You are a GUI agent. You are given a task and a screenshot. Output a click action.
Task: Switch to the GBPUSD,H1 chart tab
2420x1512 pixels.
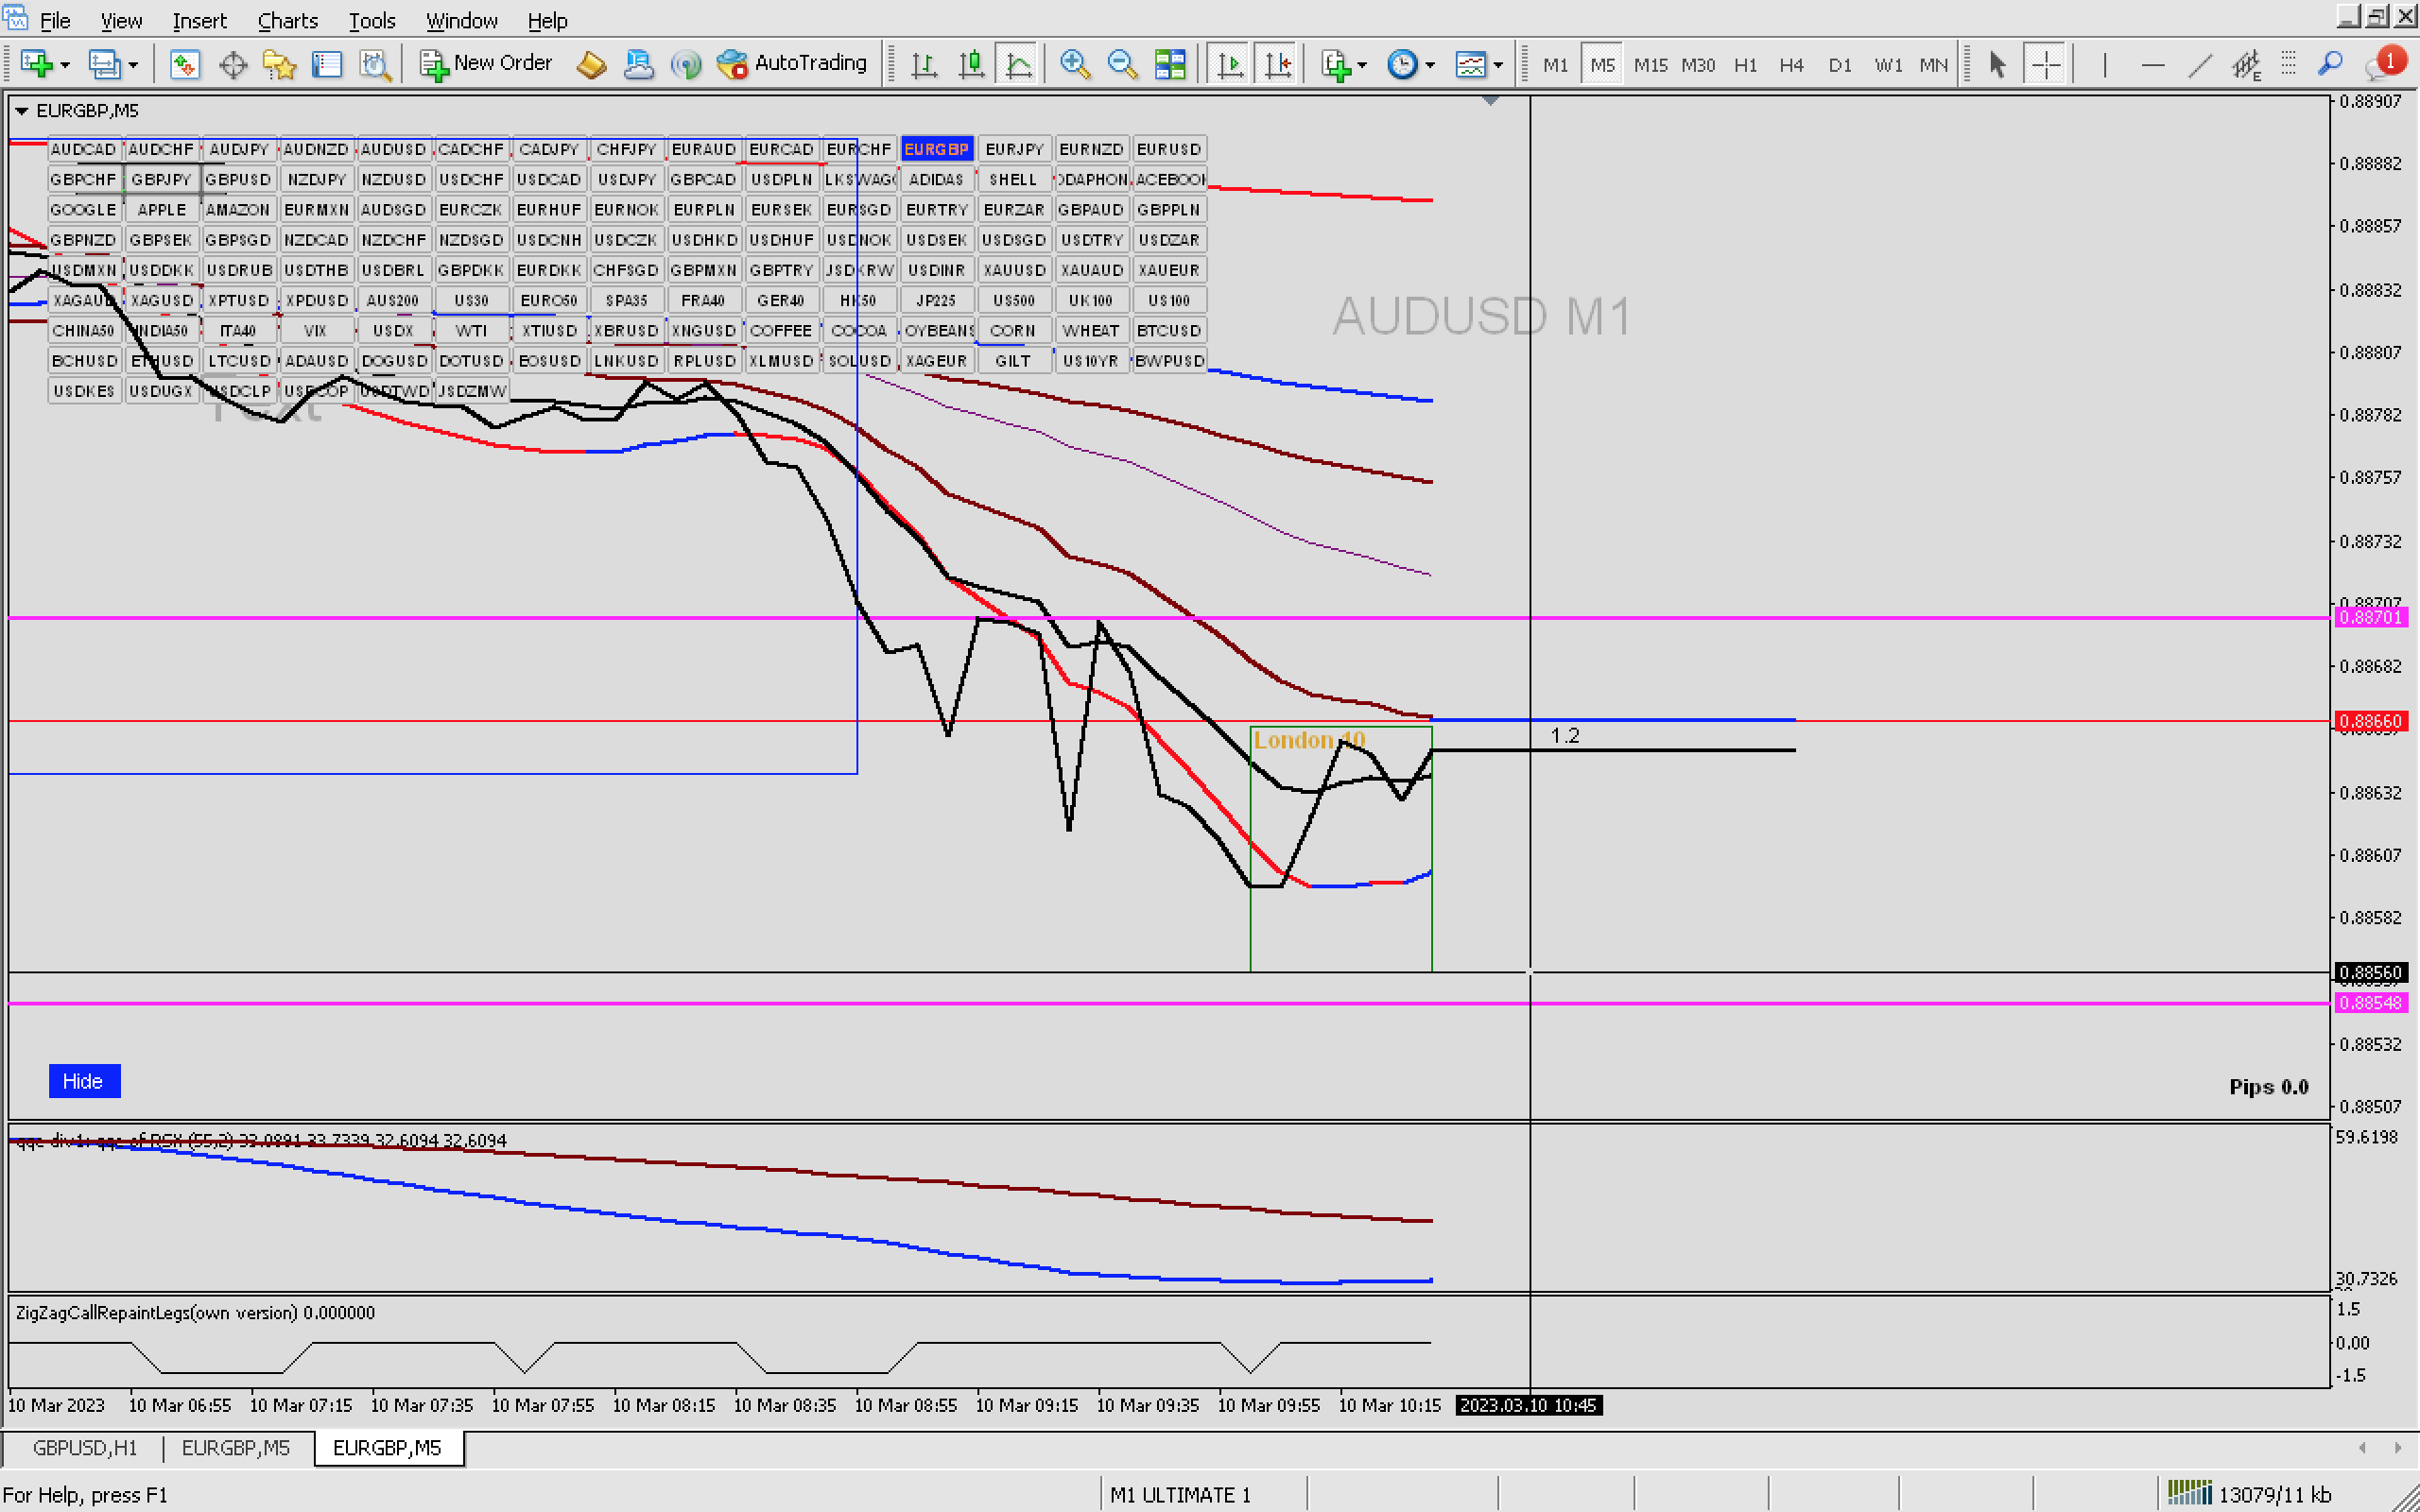pos(84,1447)
